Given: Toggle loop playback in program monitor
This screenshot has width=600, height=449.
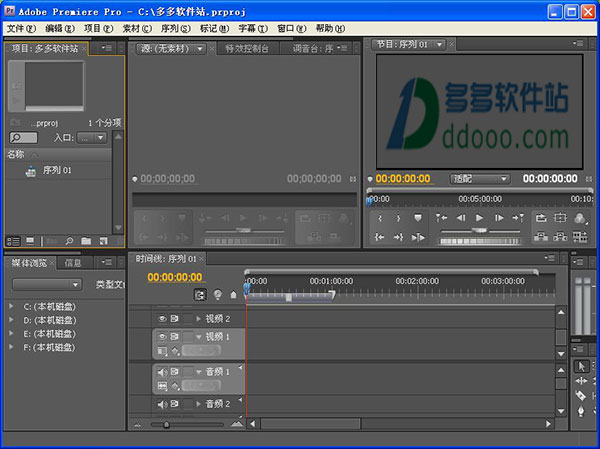Looking at the screenshot, I should (541, 218).
